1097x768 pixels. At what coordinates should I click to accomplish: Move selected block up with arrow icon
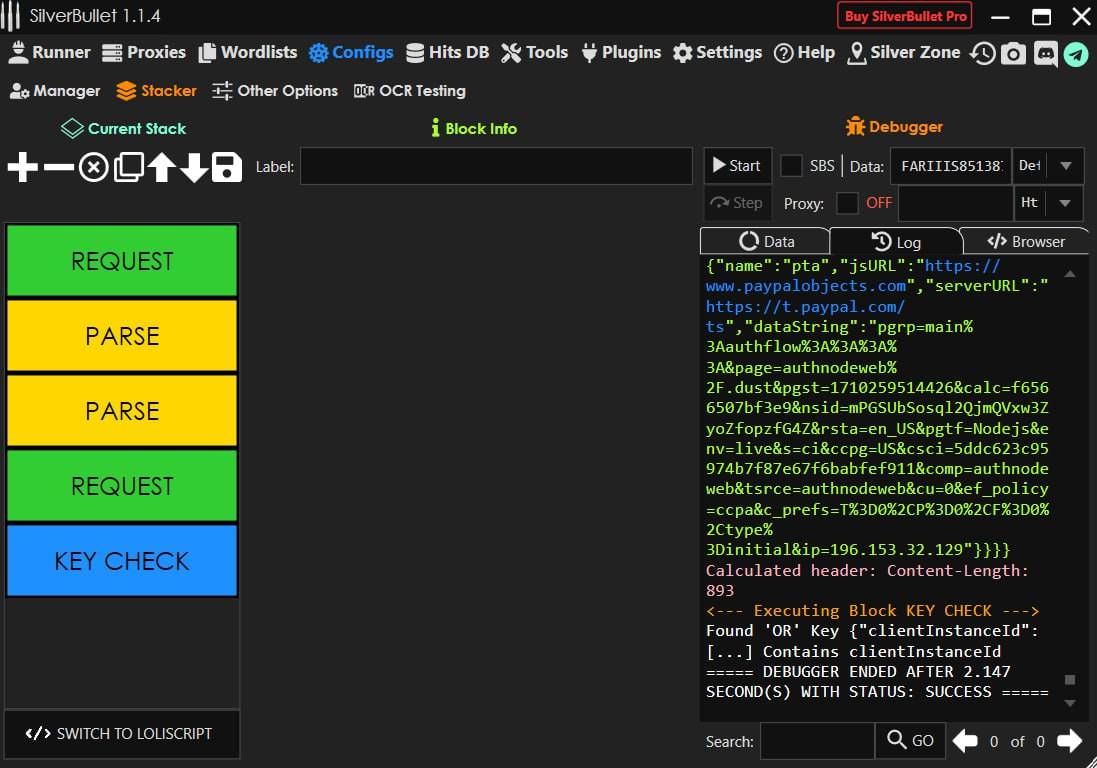click(x=161, y=167)
